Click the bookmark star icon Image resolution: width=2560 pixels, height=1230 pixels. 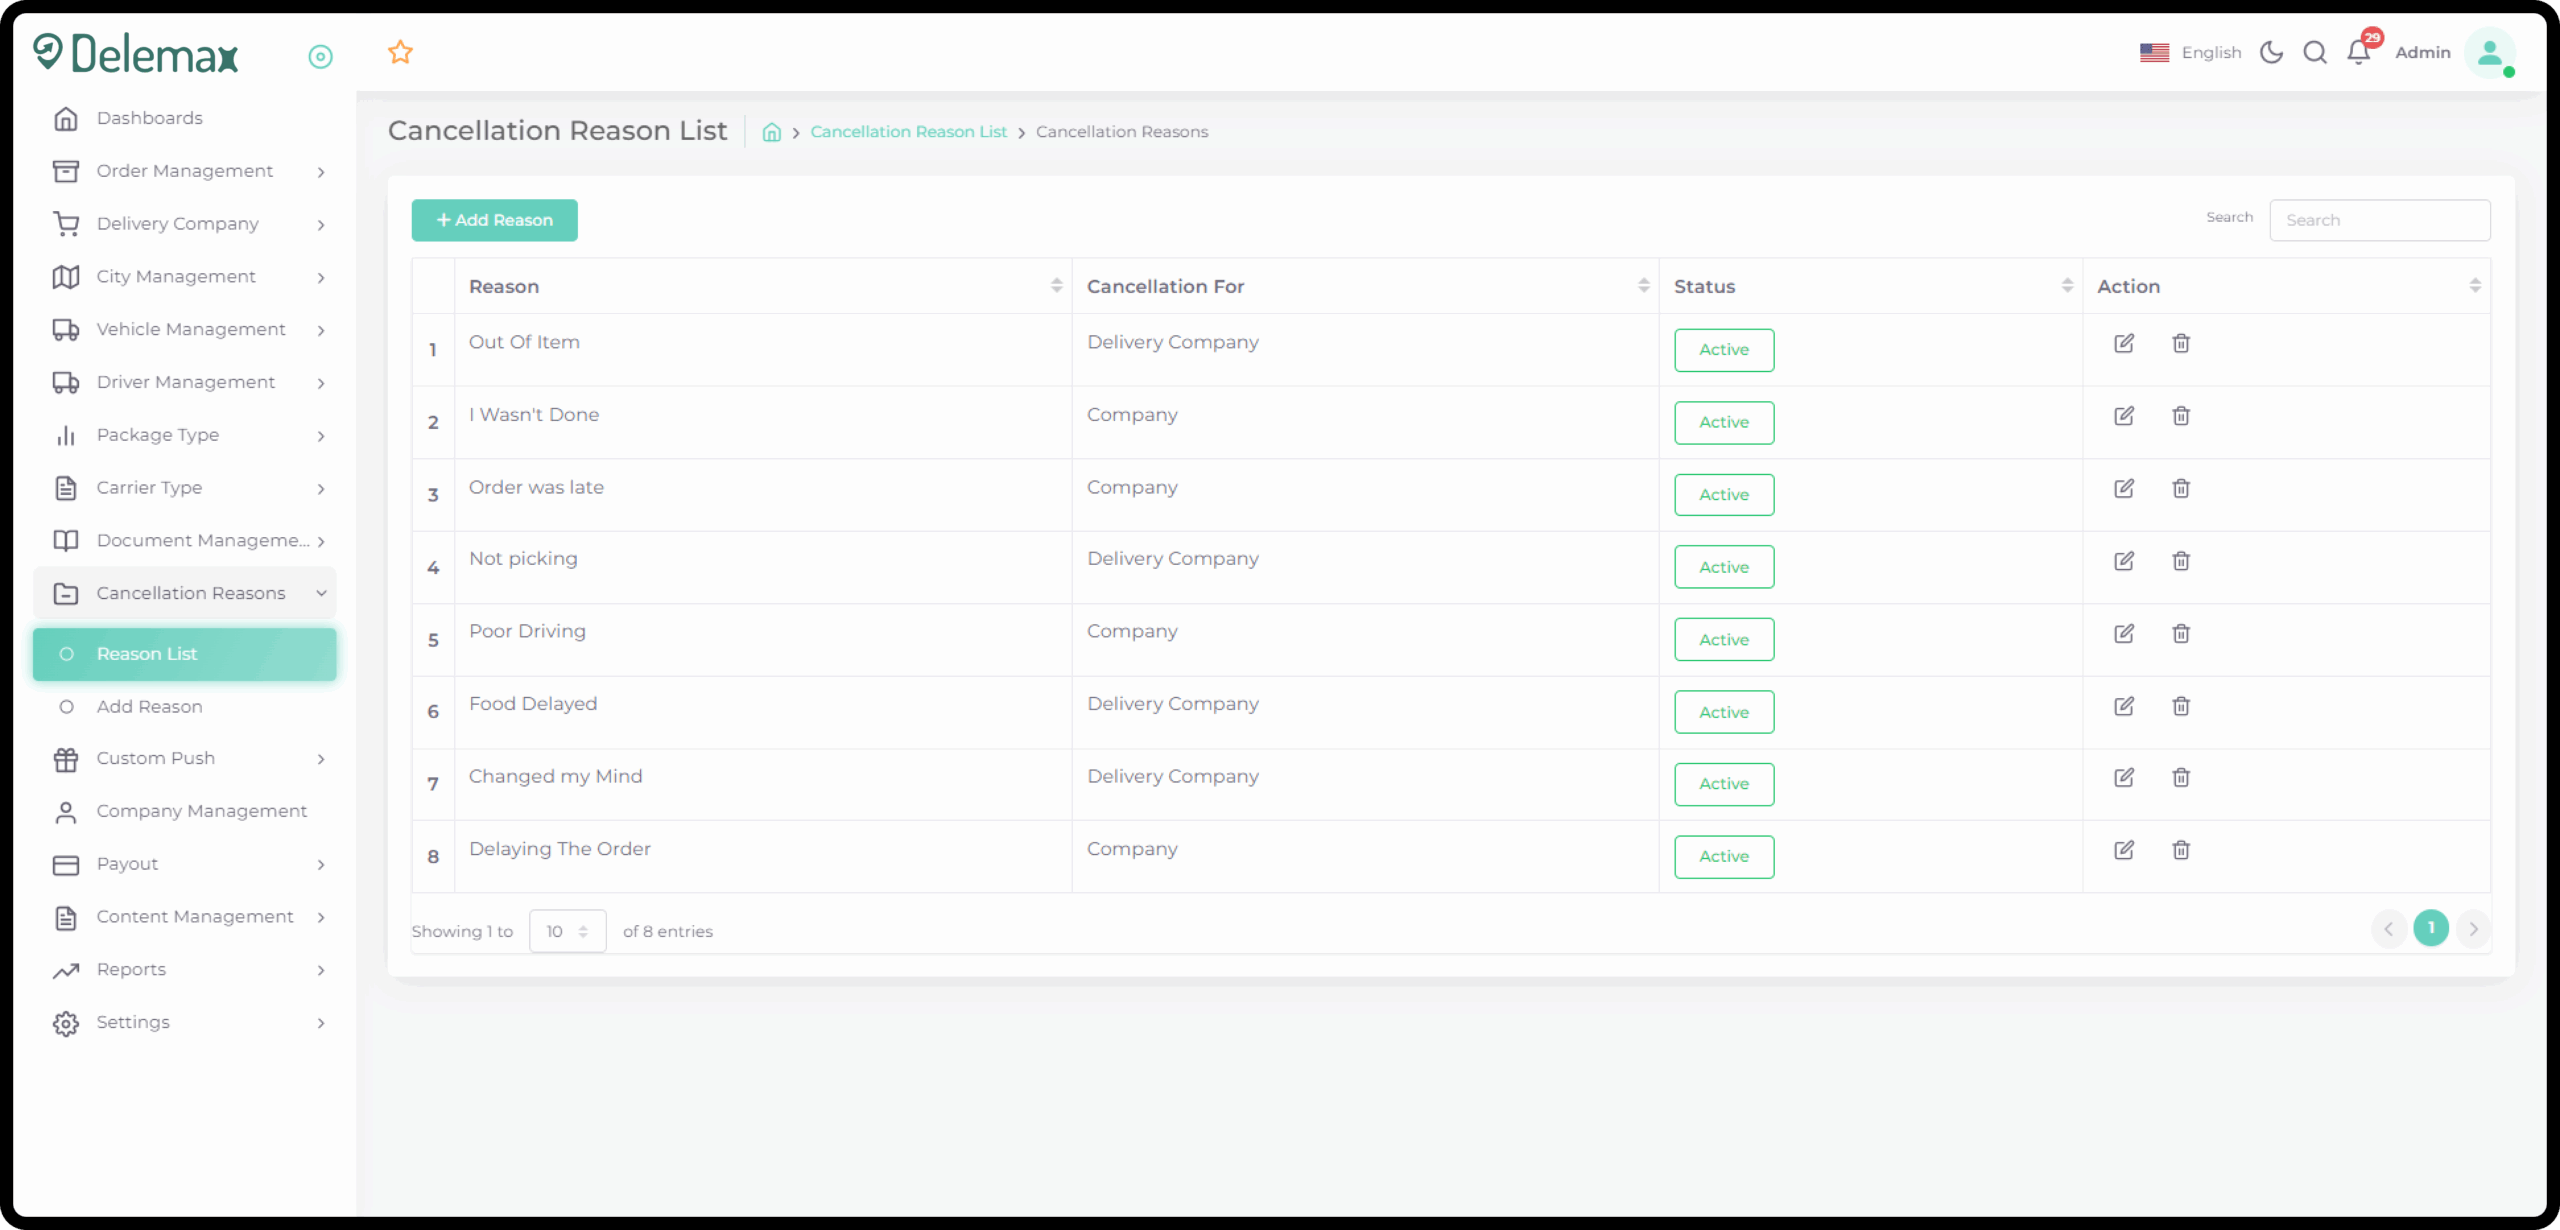coord(400,52)
